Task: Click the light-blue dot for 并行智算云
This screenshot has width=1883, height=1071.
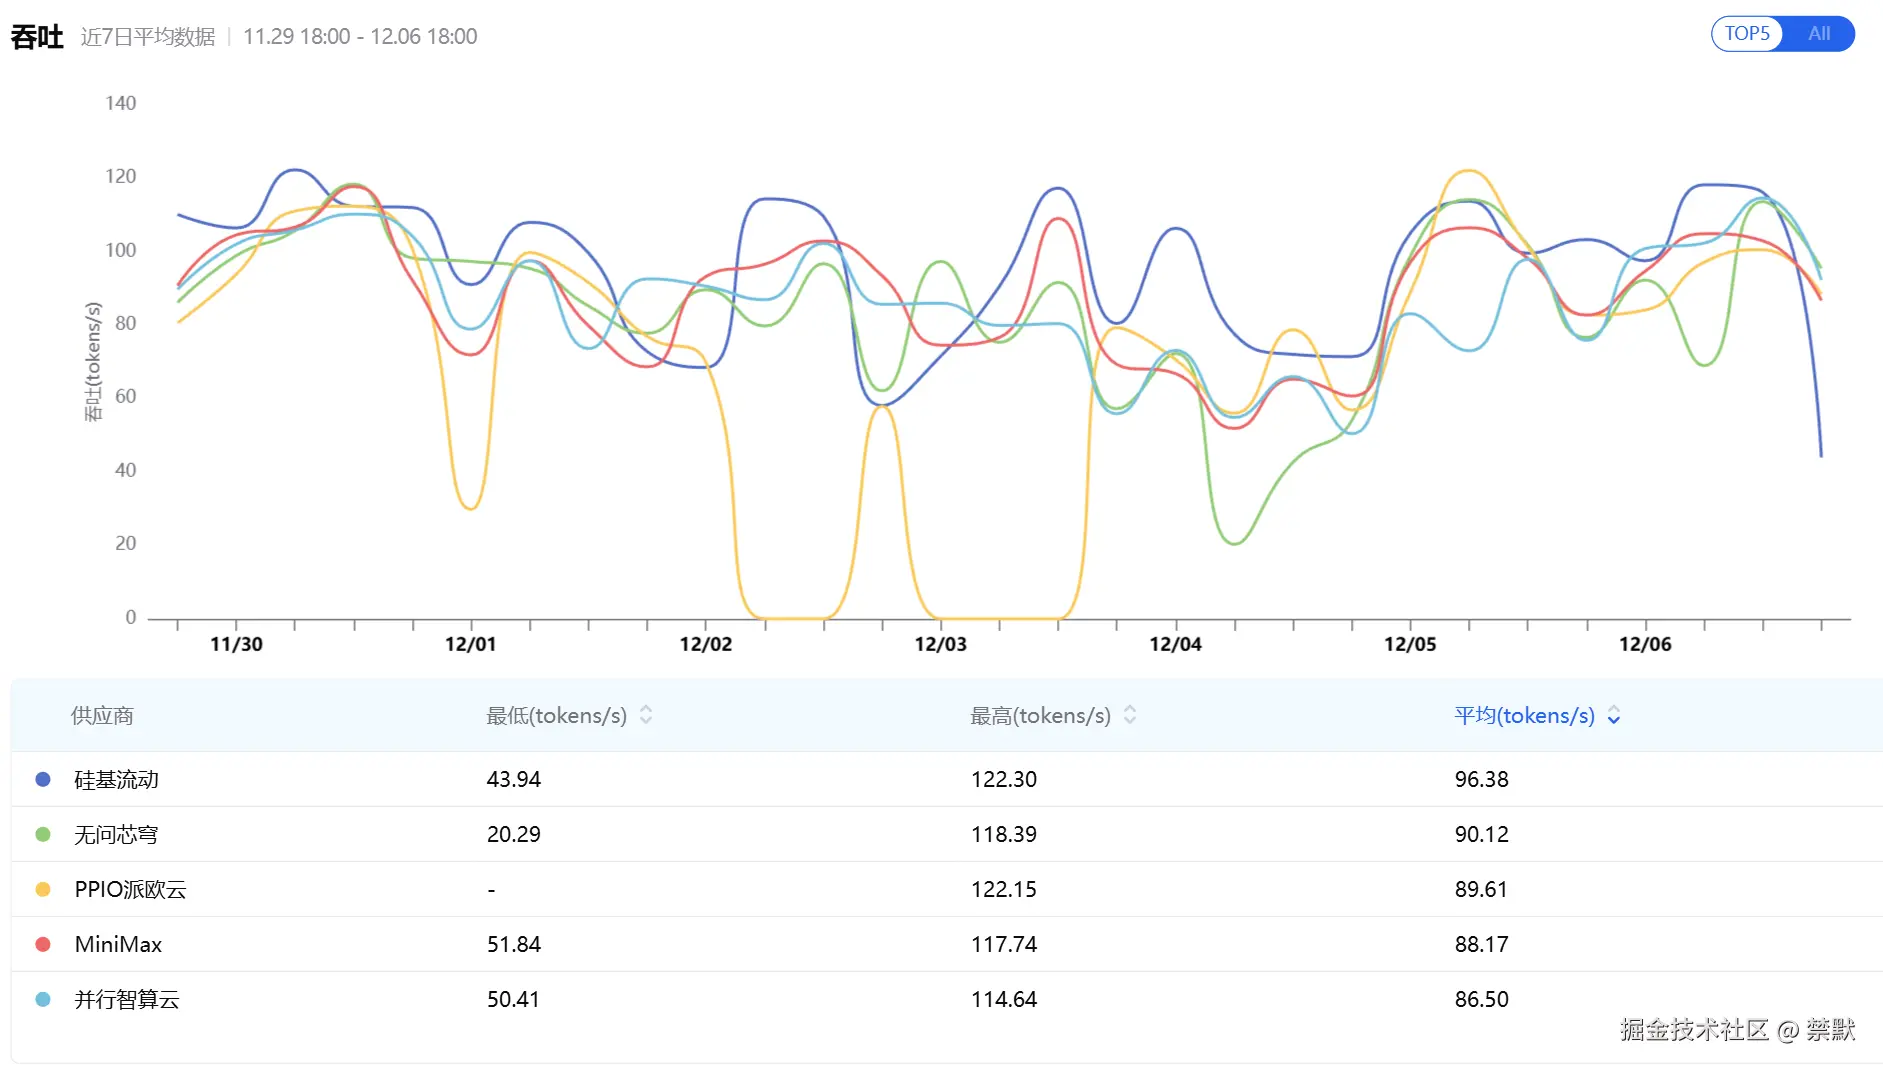Action: point(43,999)
